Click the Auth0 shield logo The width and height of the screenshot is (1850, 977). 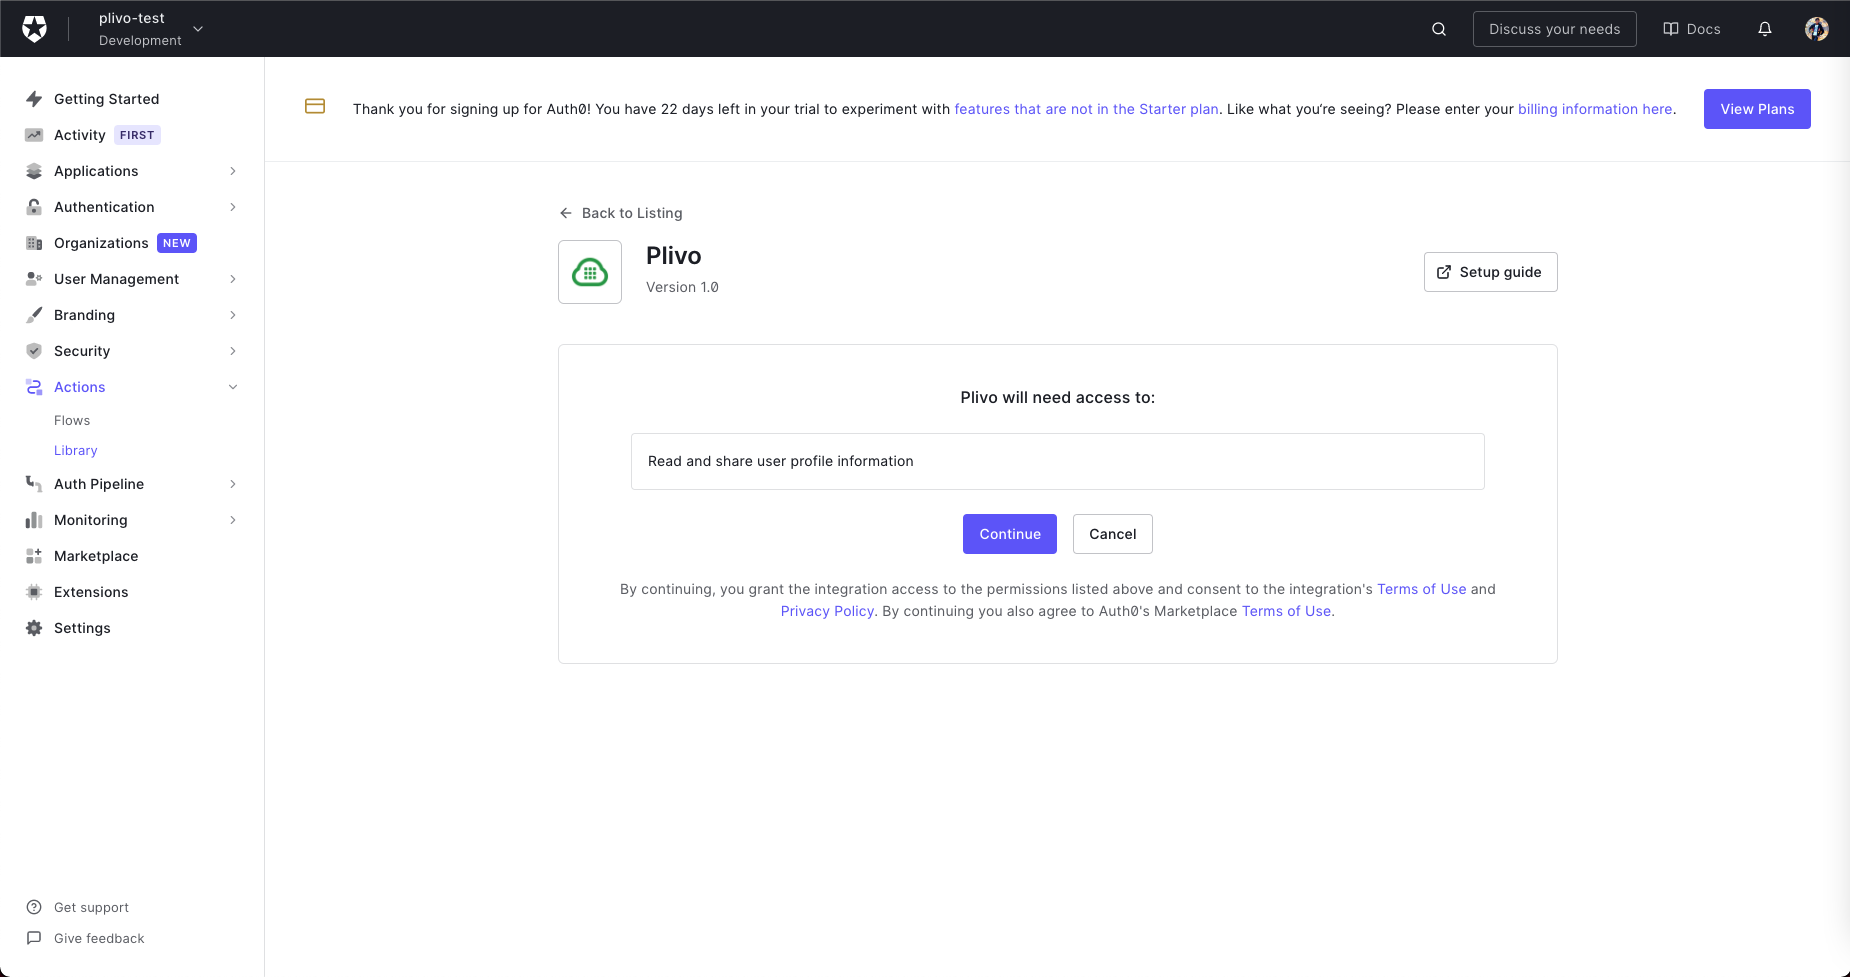(x=35, y=29)
